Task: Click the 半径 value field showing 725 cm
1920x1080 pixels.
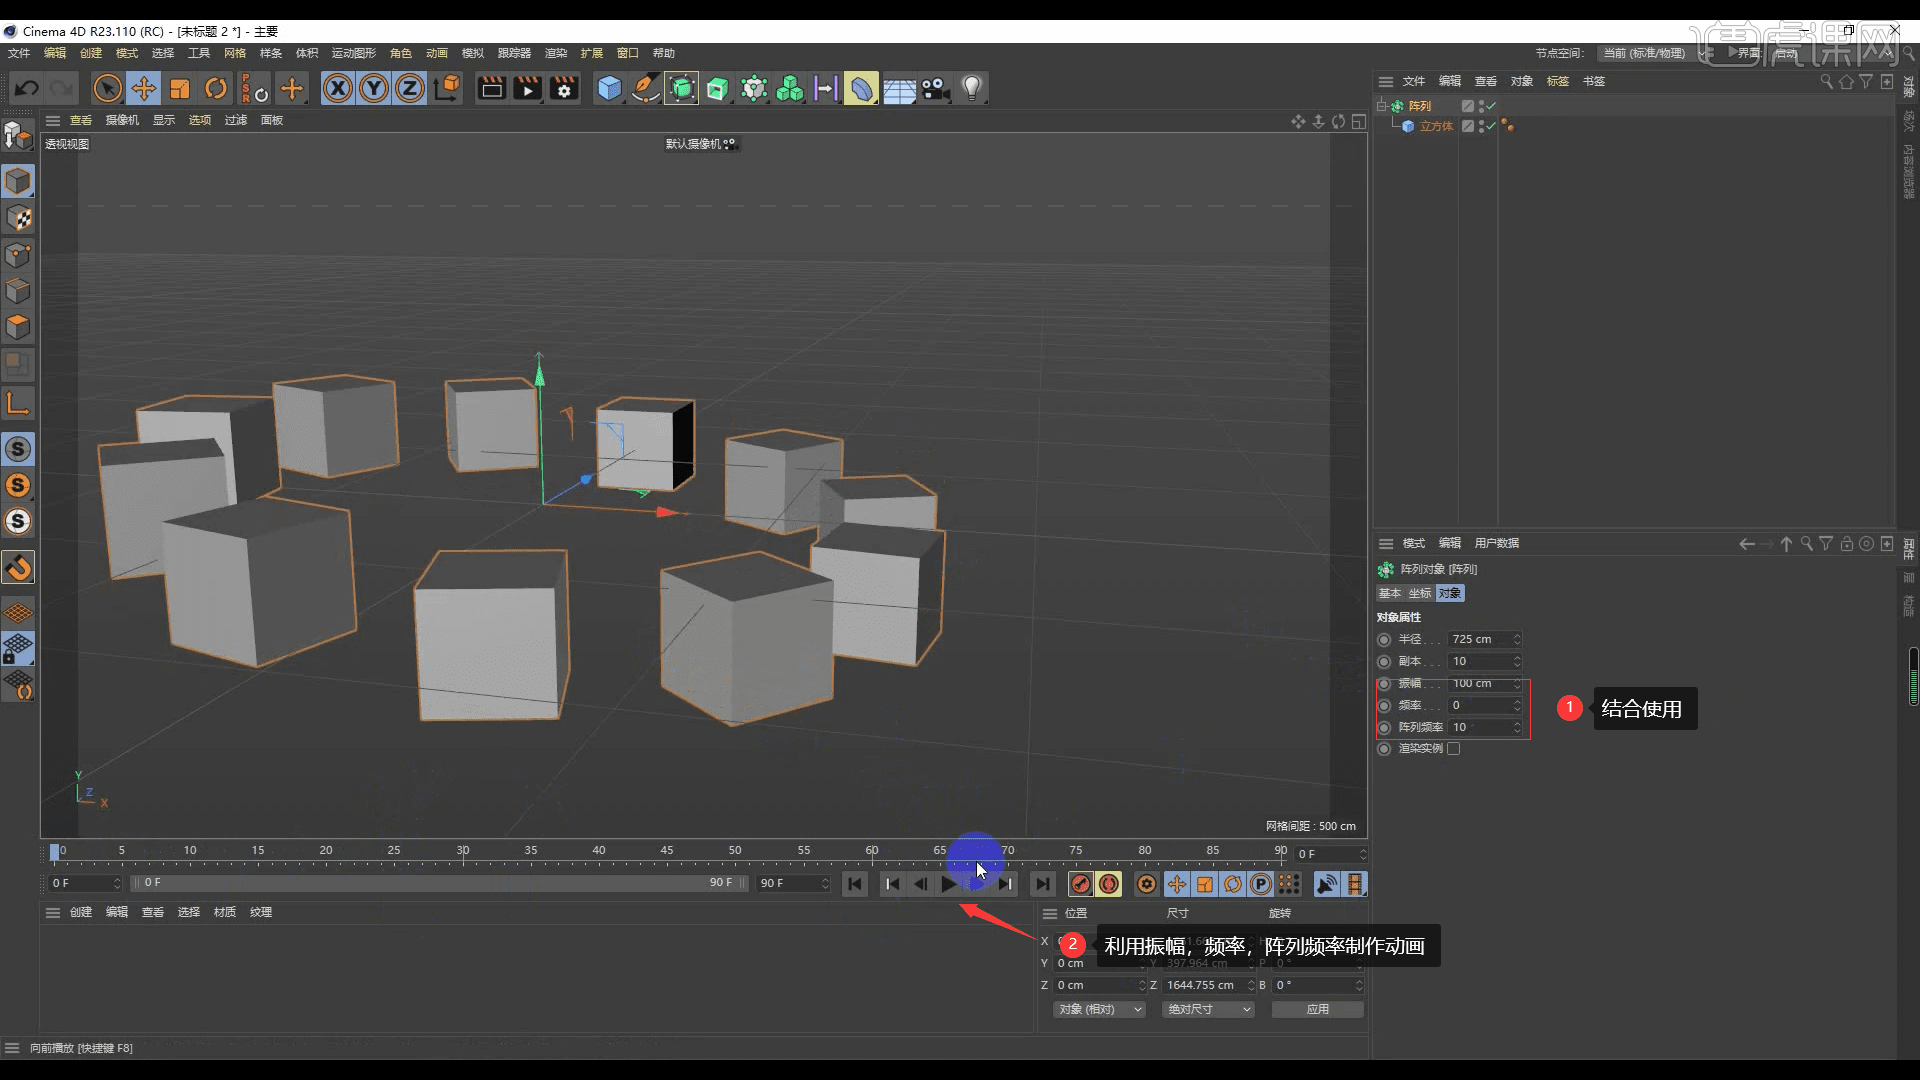Action: point(1480,639)
